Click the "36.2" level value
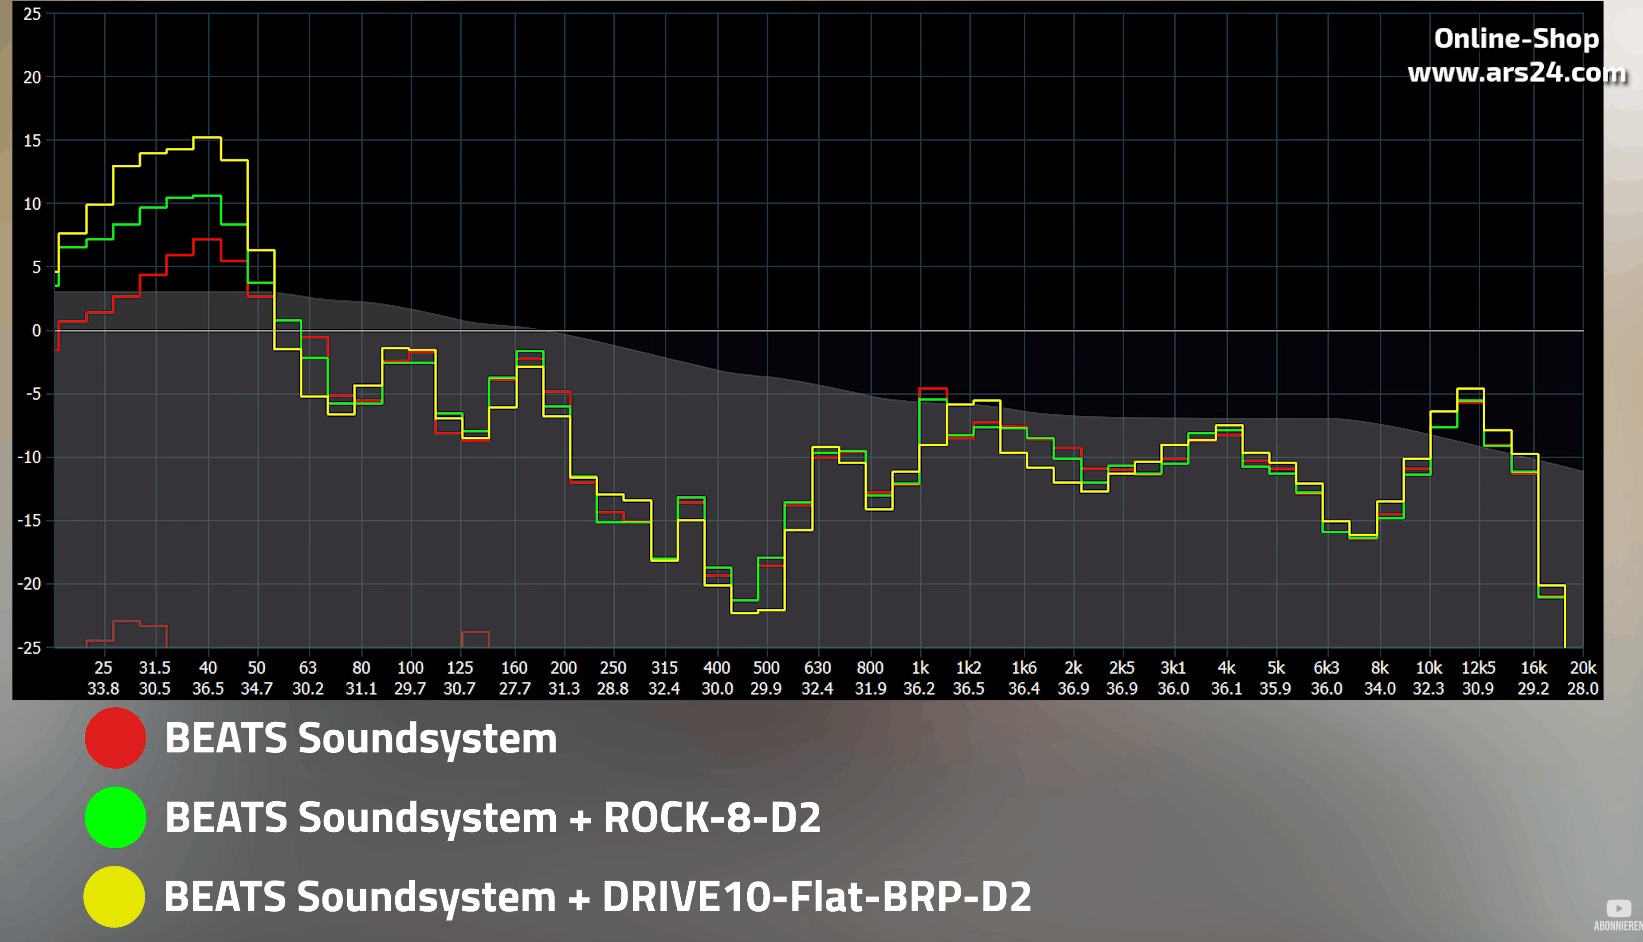 pyautogui.click(x=919, y=688)
